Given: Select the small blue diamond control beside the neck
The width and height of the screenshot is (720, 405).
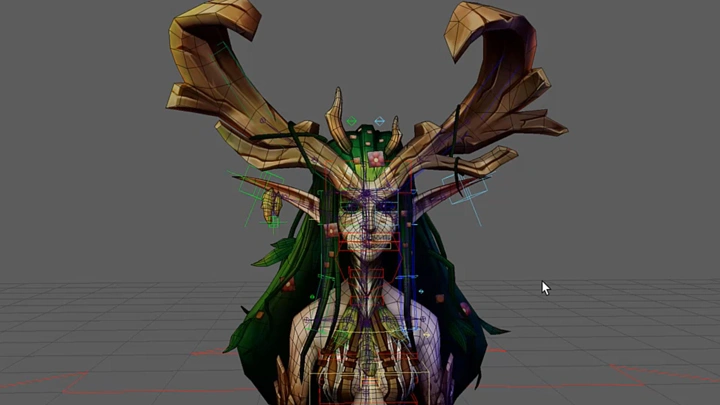Looking at the screenshot, I should 421,292.
